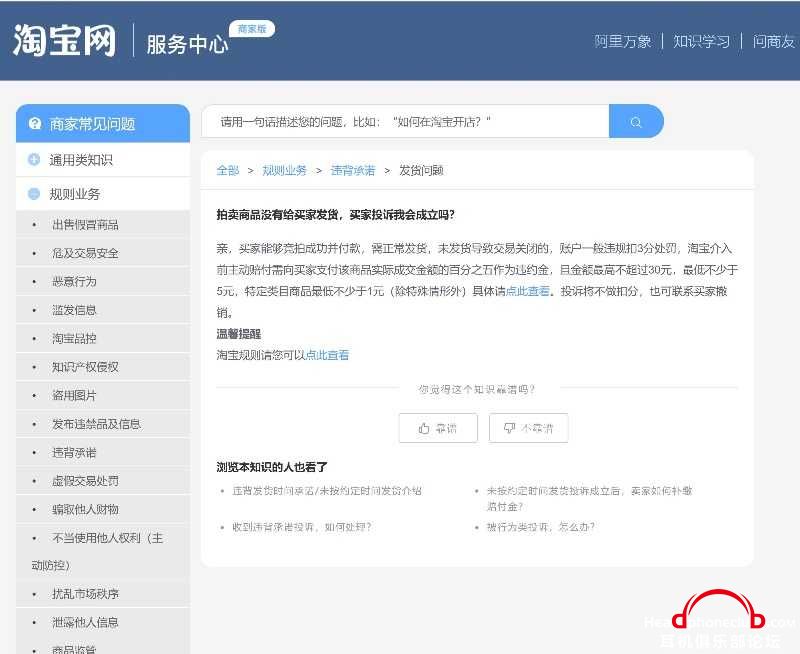Open 知识学习 in the top navigation
Image resolution: width=800 pixels, height=654 pixels.
click(x=701, y=41)
